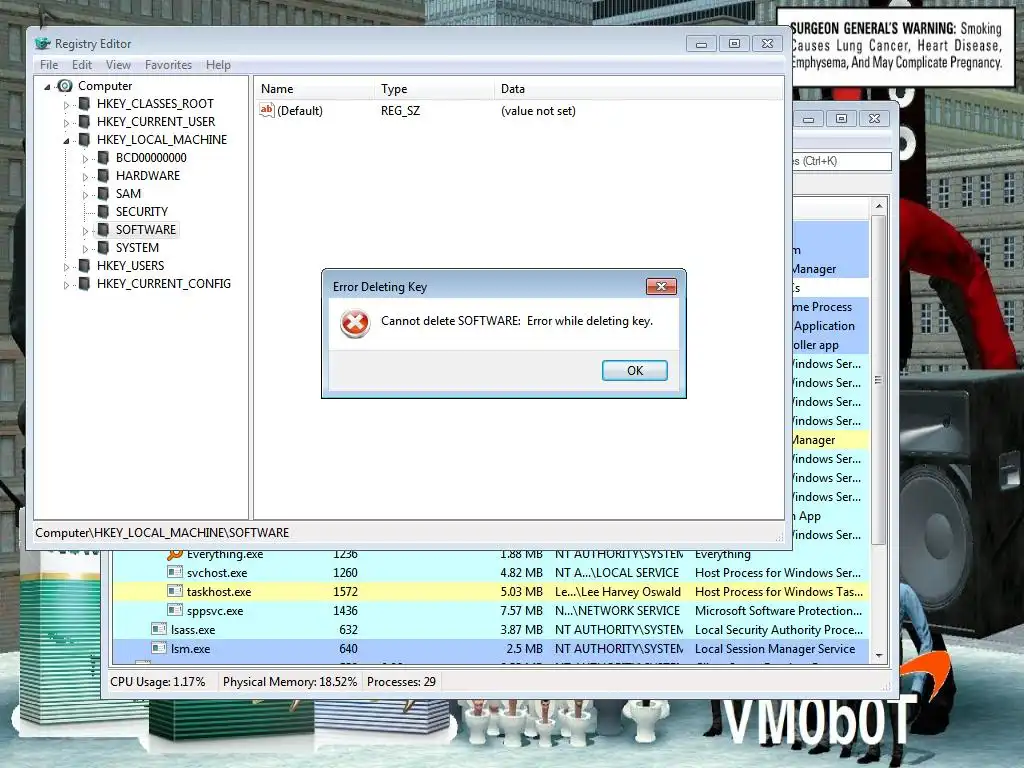Click the BCD00000000 key icon
1024x768 pixels.
(x=103, y=157)
